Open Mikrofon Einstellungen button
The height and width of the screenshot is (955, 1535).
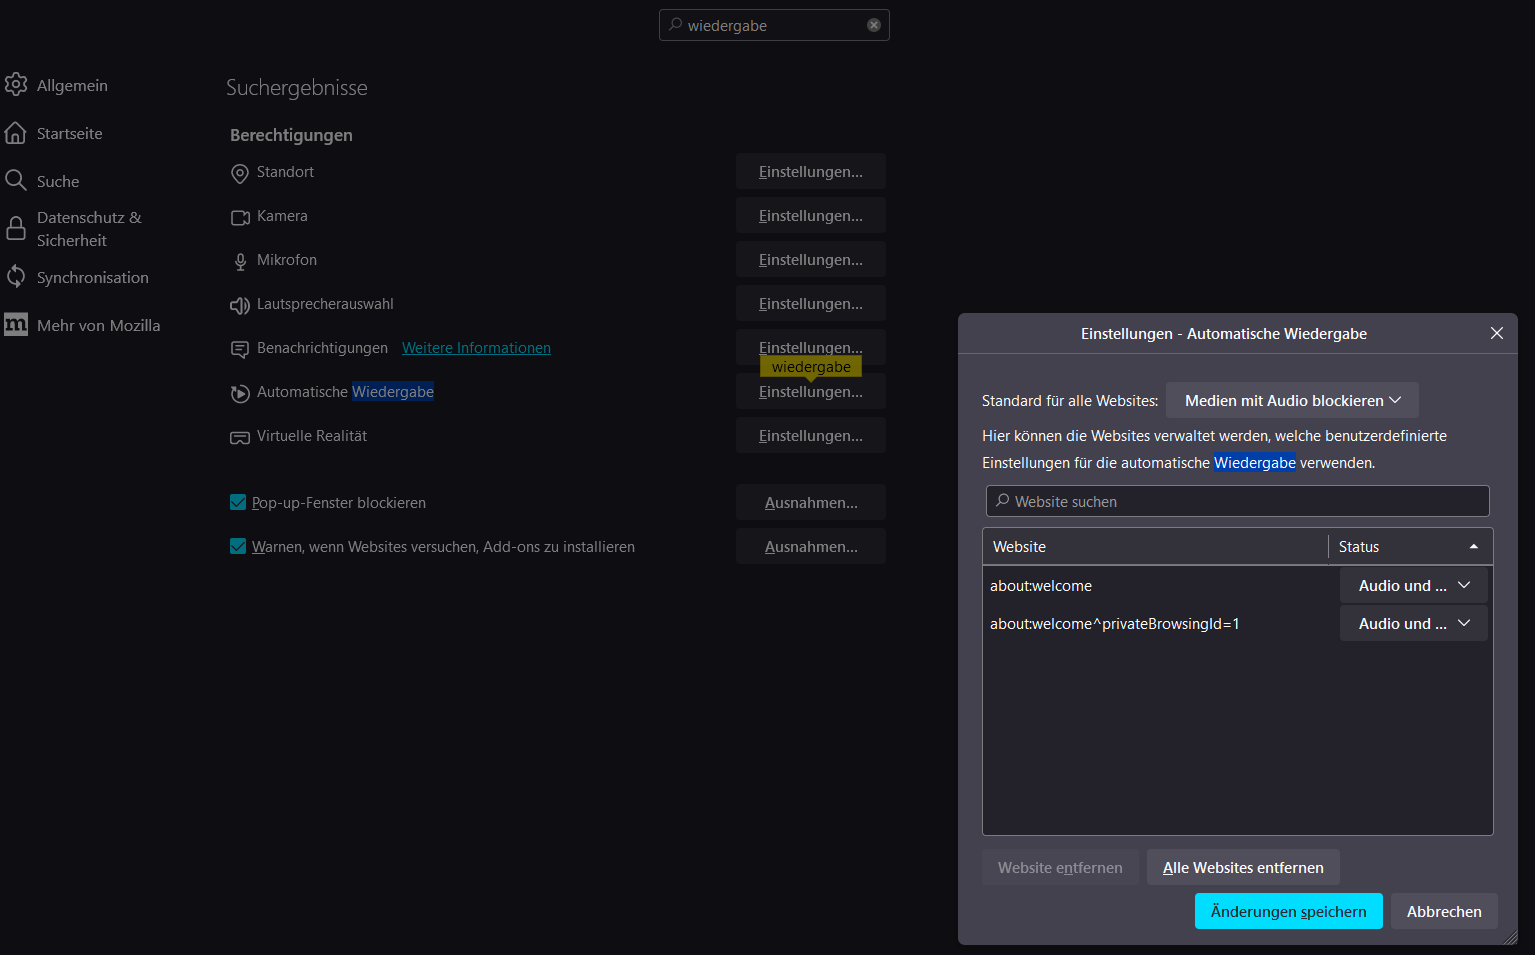click(811, 259)
